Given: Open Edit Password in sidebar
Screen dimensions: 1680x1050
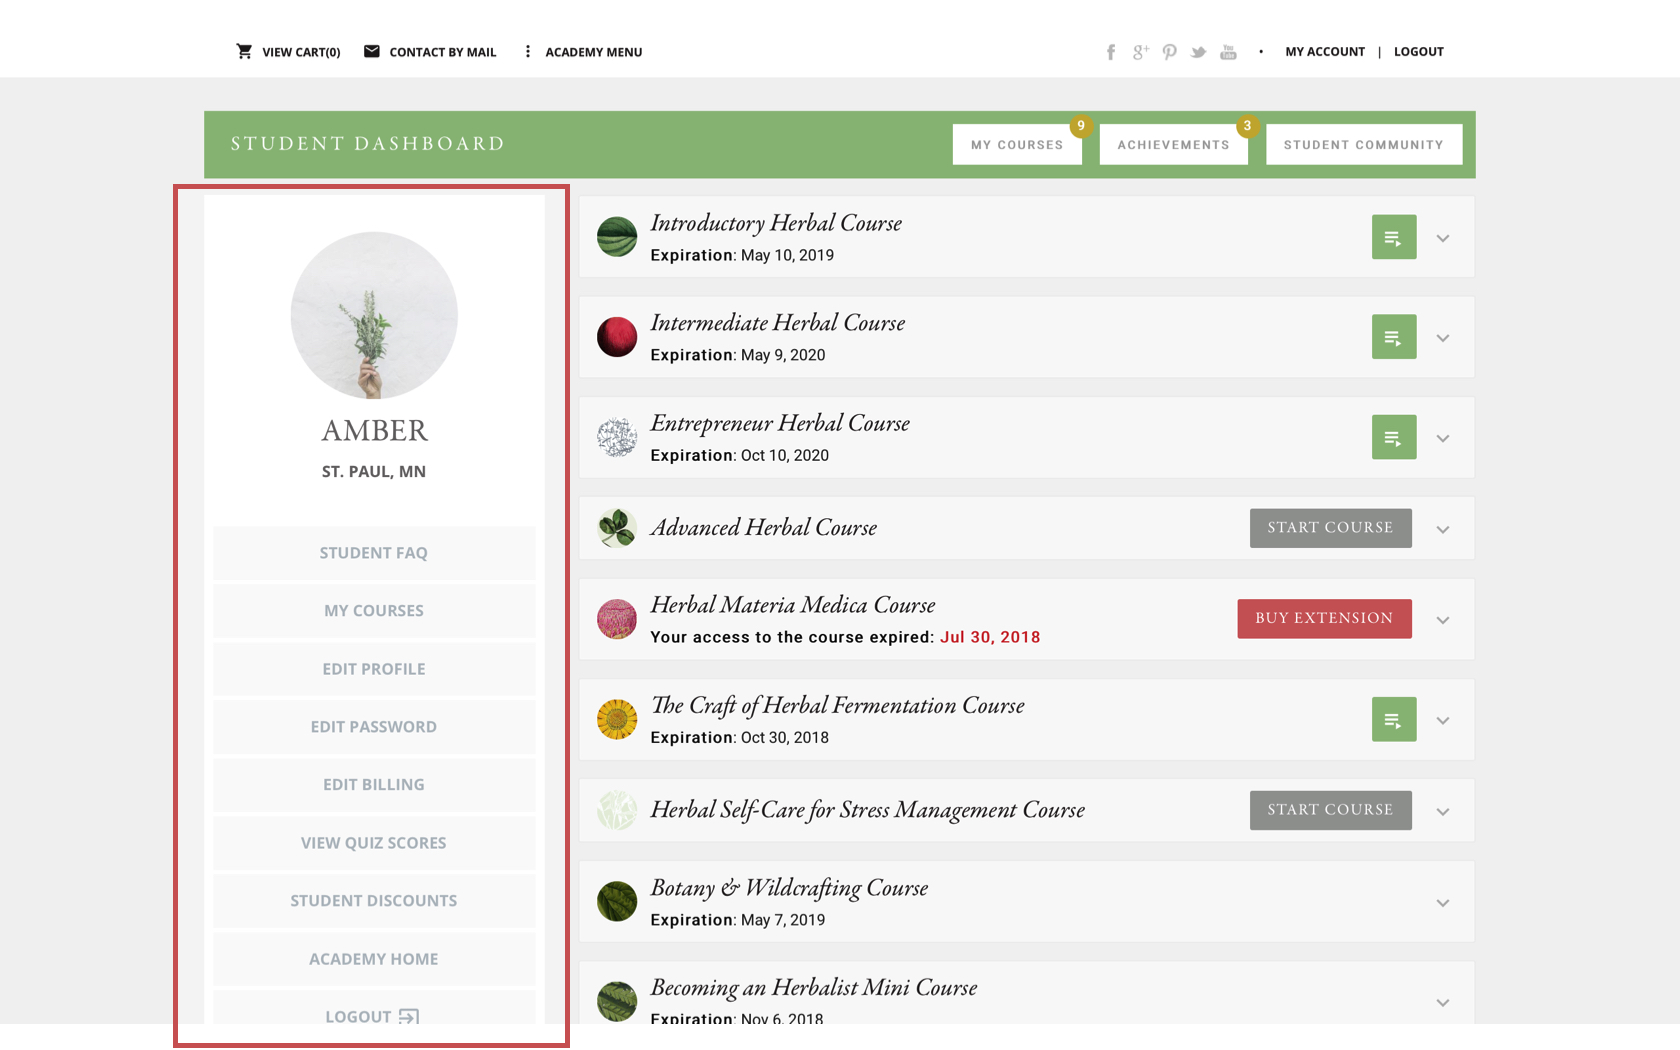Looking at the screenshot, I should pos(374,727).
